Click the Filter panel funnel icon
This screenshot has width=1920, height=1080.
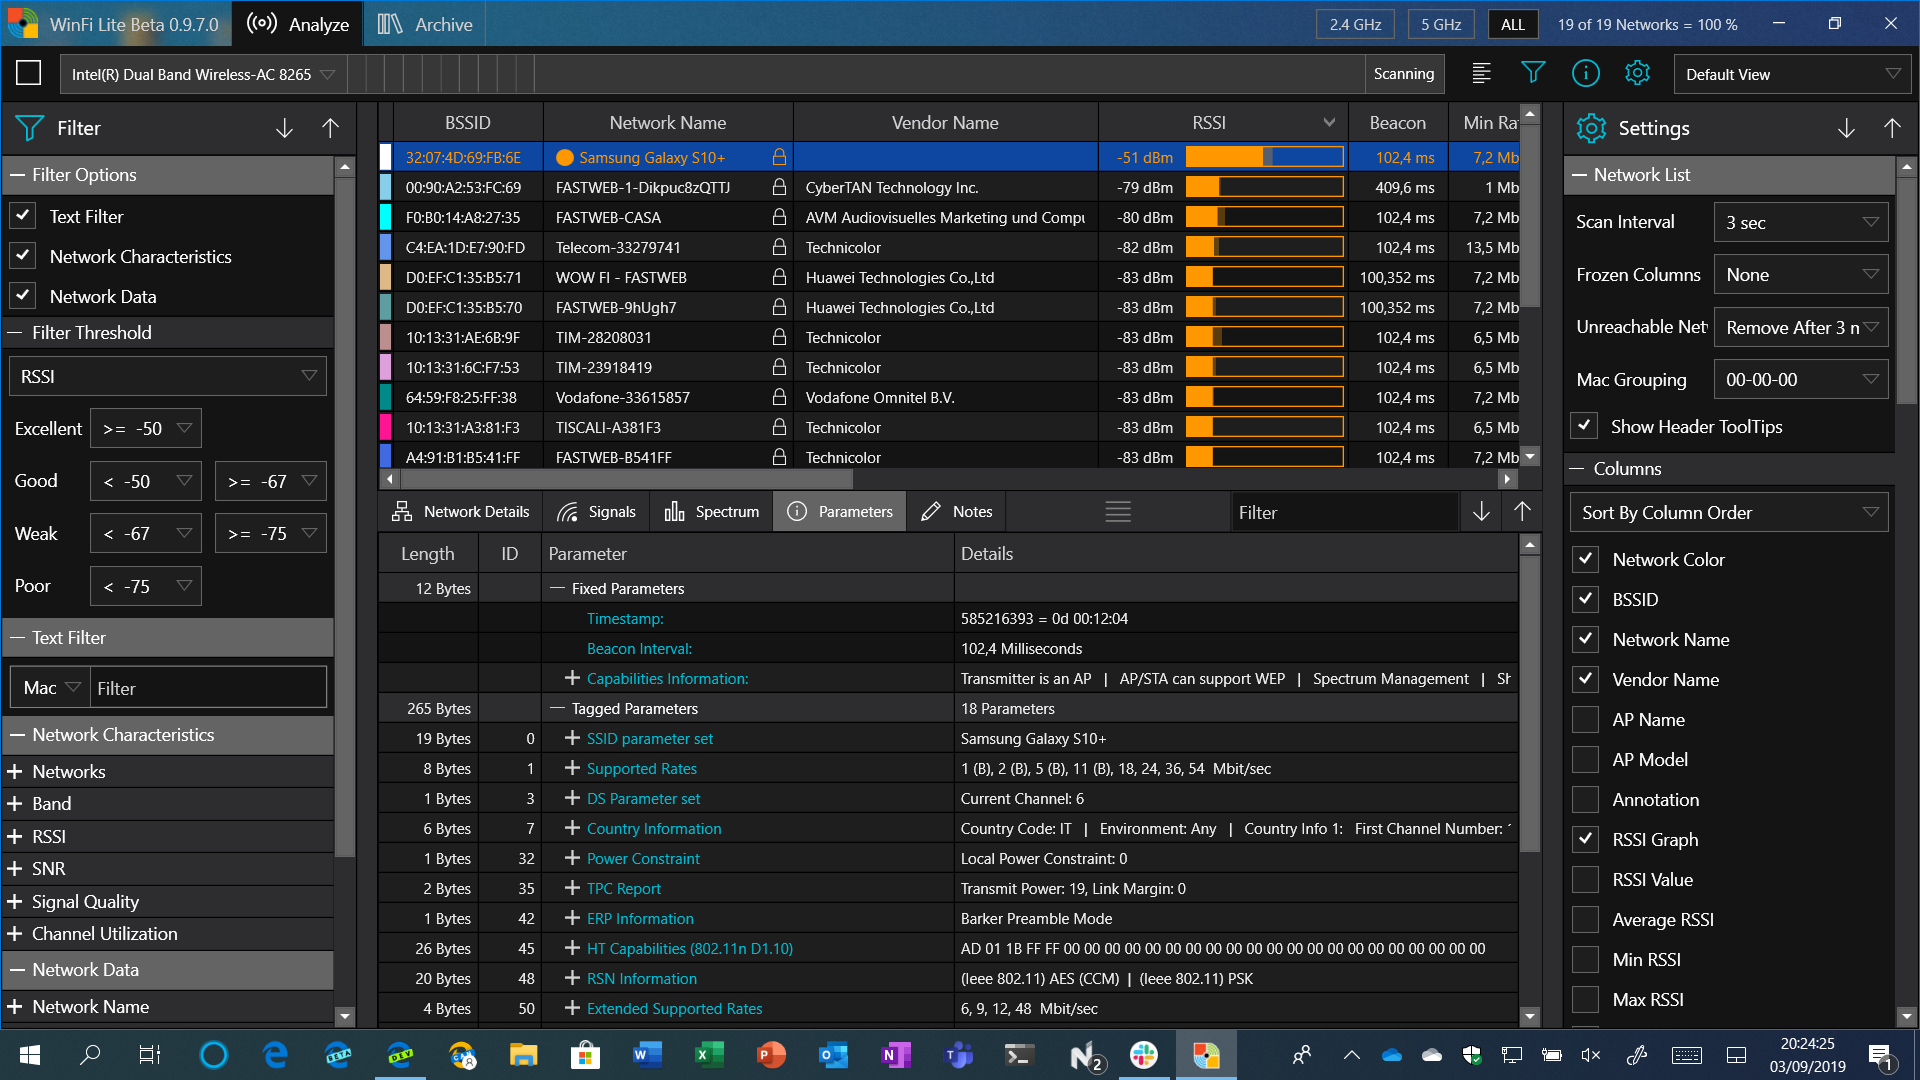(x=30, y=128)
